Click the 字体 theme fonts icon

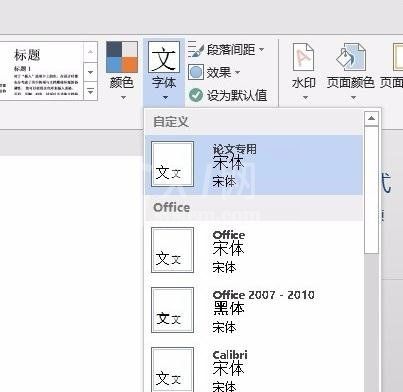tap(164, 57)
